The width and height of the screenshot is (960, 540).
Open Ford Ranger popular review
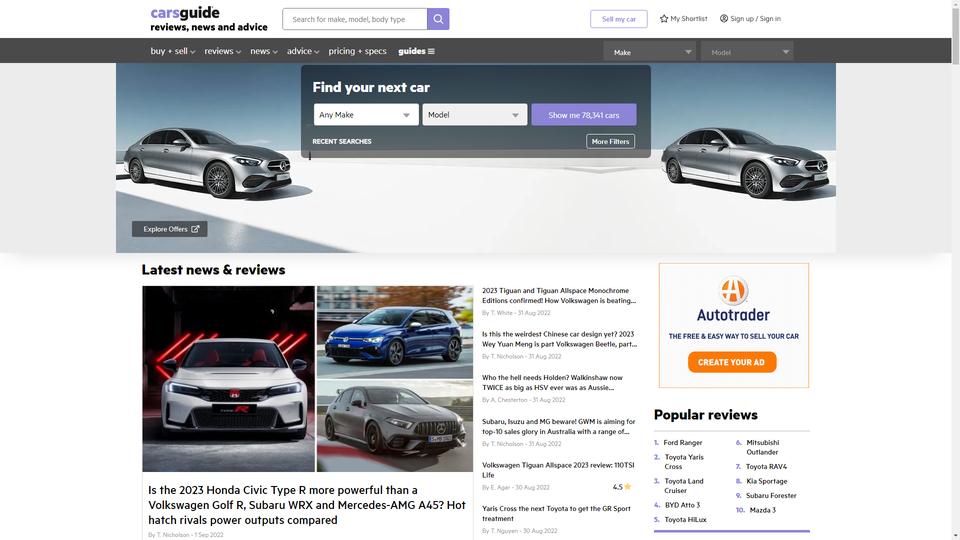(x=683, y=442)
